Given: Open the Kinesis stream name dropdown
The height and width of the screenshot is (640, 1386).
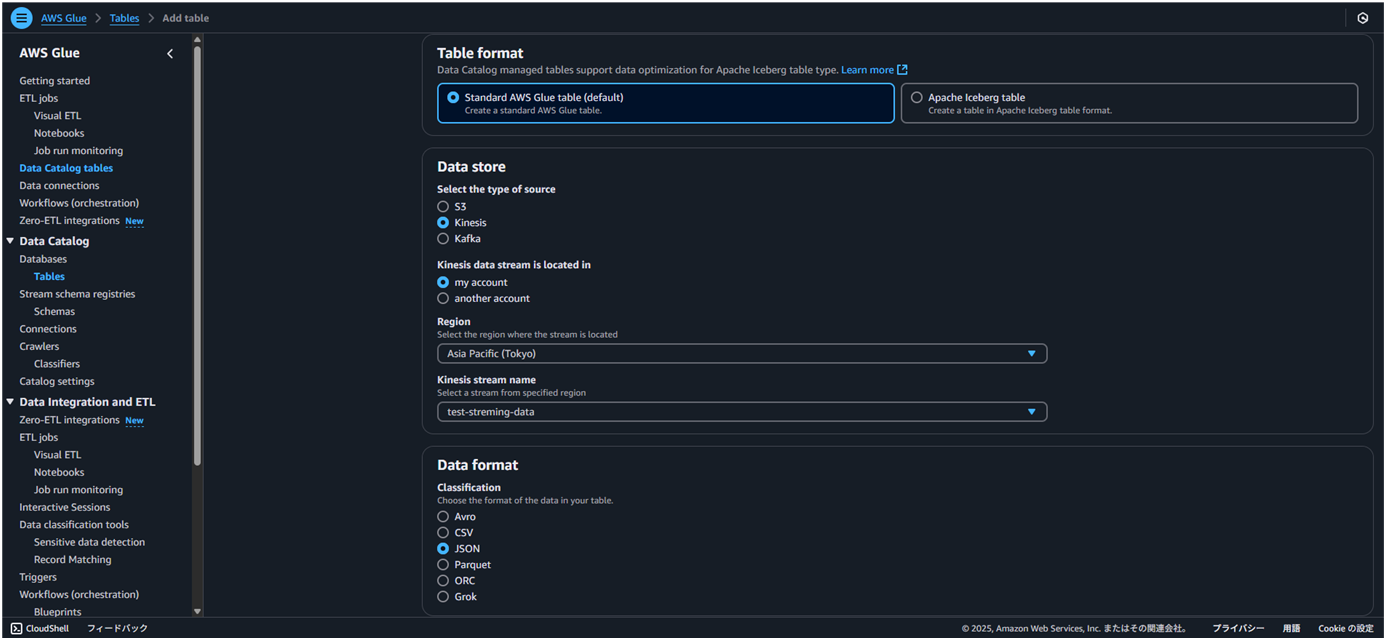Looking at the screenshot, I should (742, 412).
